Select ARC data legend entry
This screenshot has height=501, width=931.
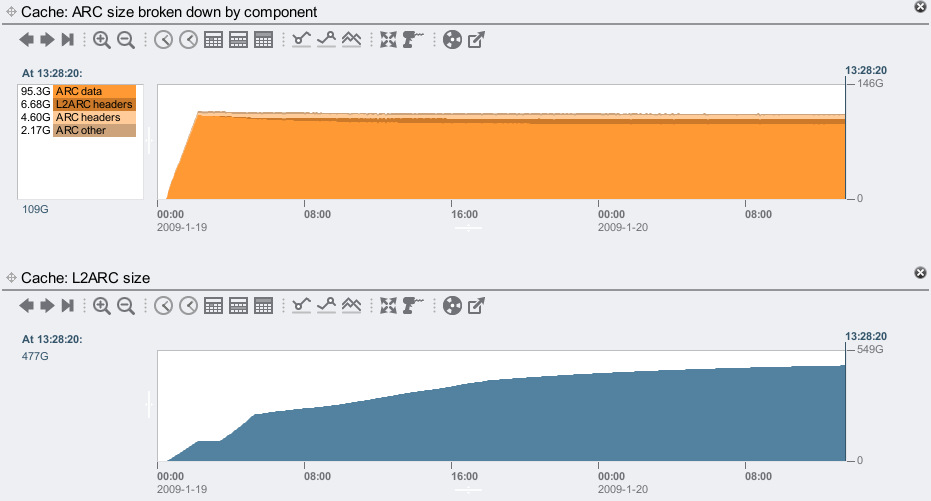coord(94,91)
